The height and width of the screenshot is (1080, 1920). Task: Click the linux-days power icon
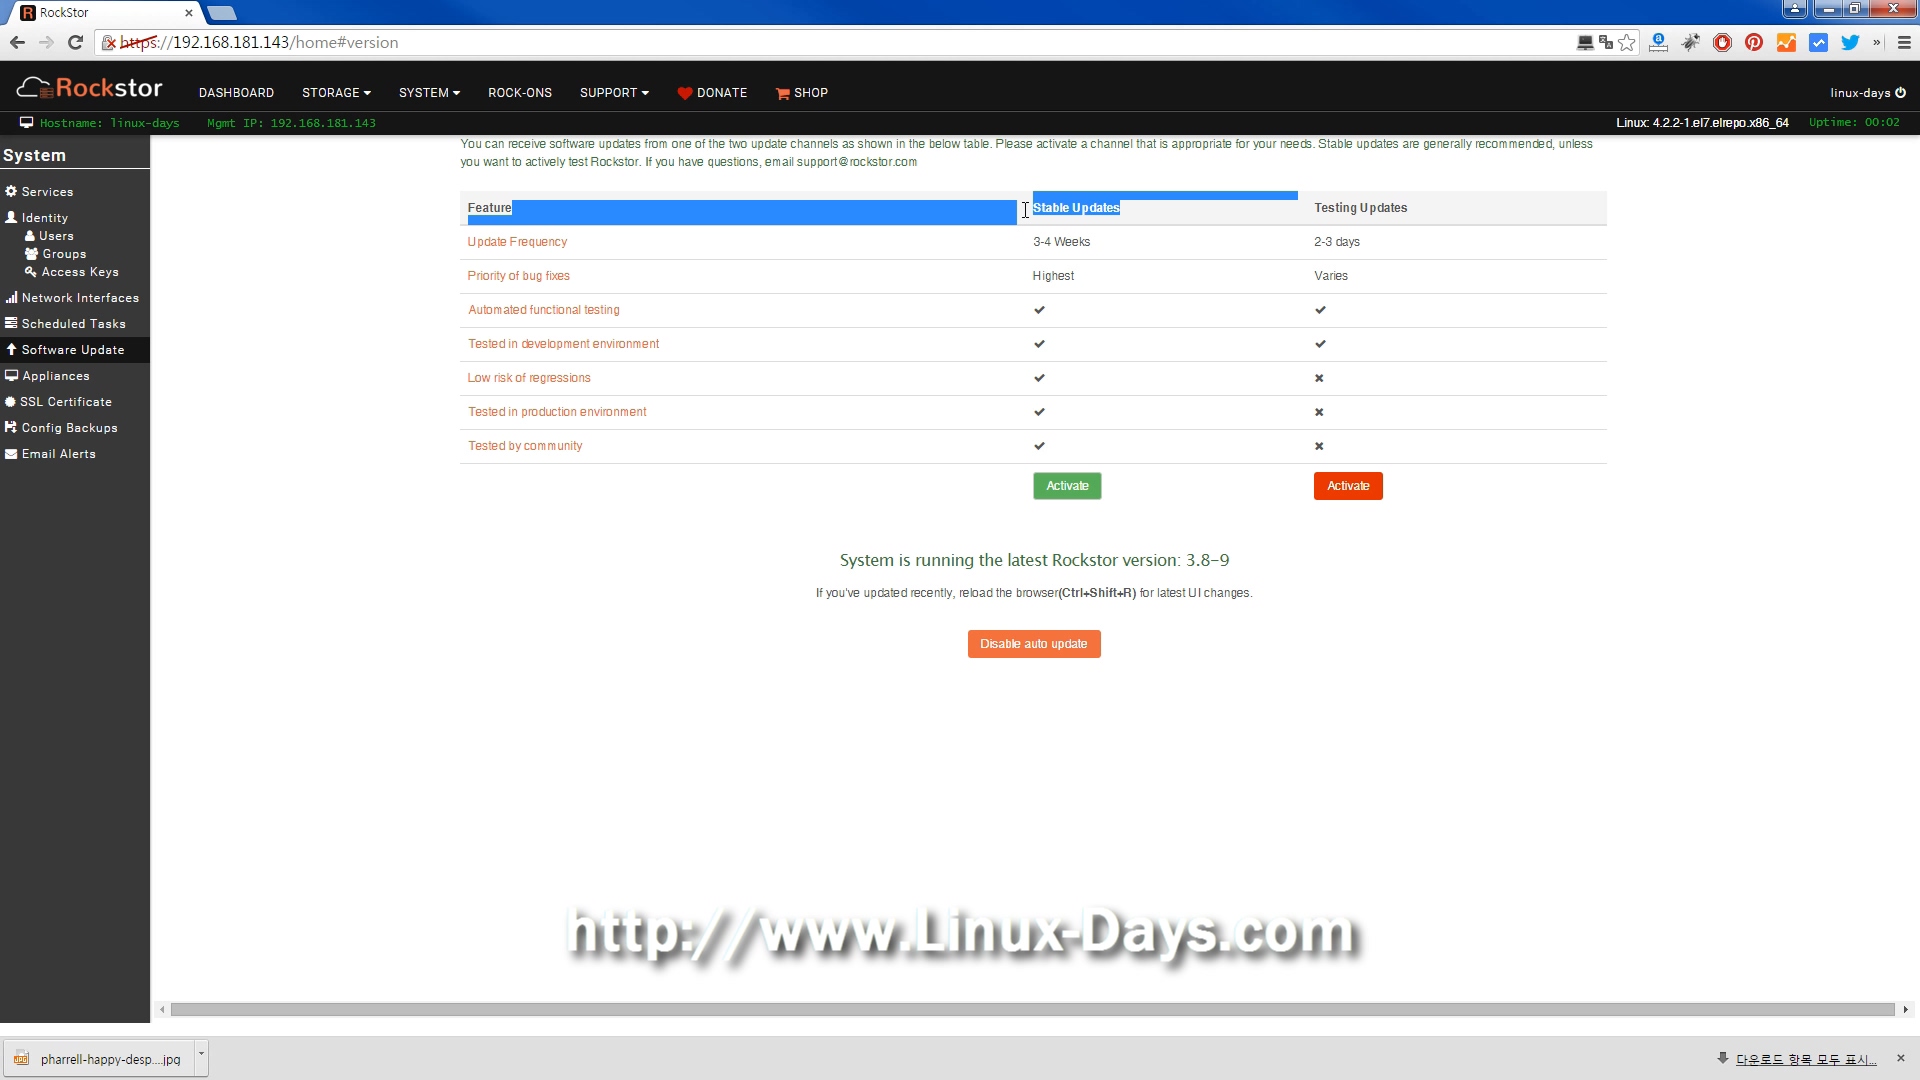(1900, 93)
